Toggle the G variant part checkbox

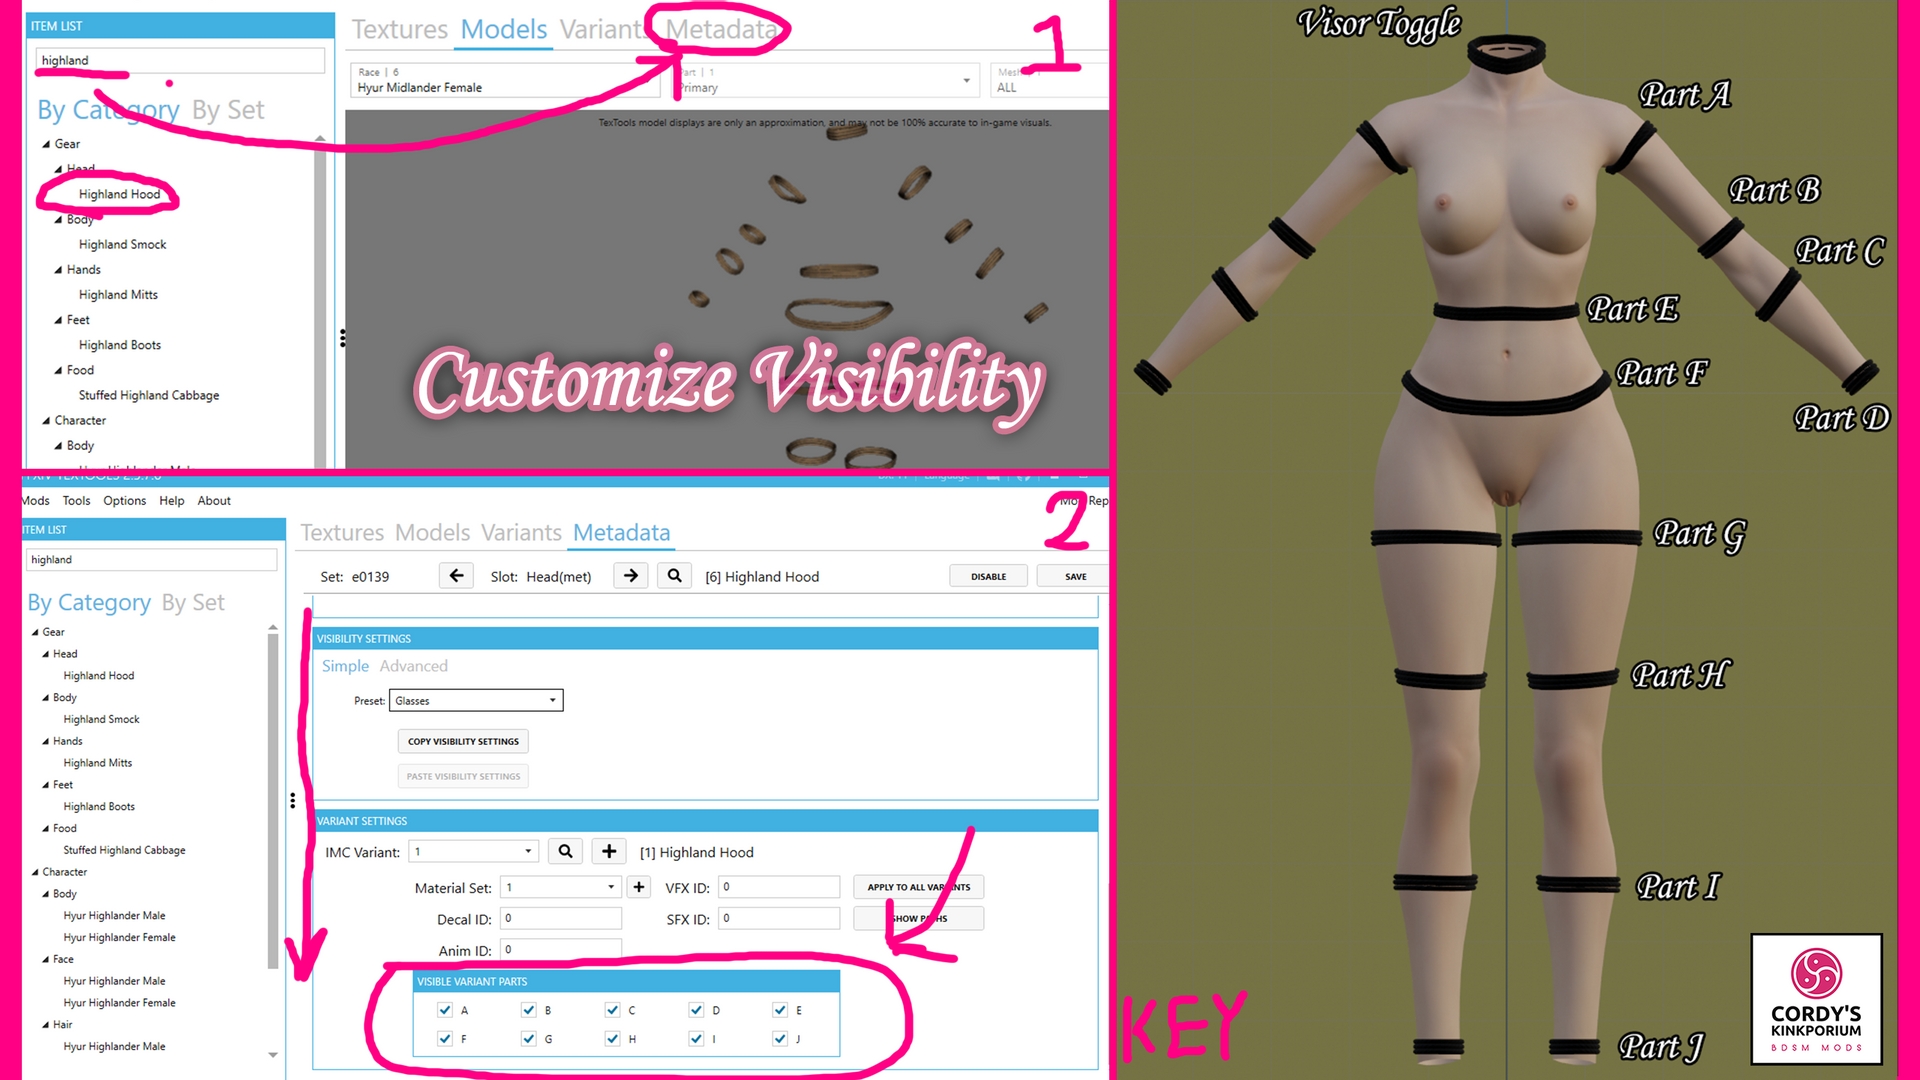point(528,1039)
